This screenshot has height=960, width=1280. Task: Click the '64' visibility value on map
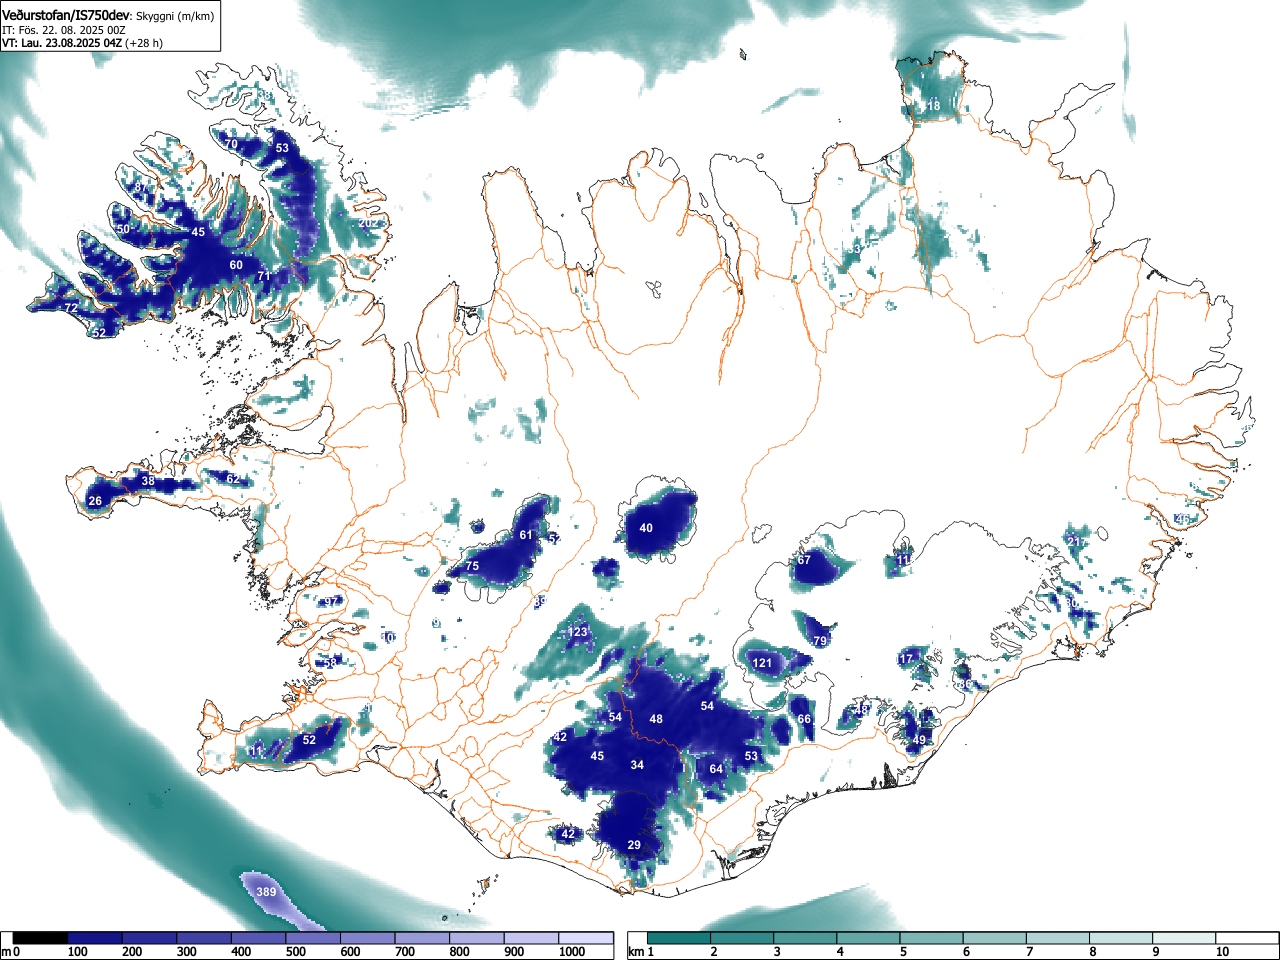[716, 769]
